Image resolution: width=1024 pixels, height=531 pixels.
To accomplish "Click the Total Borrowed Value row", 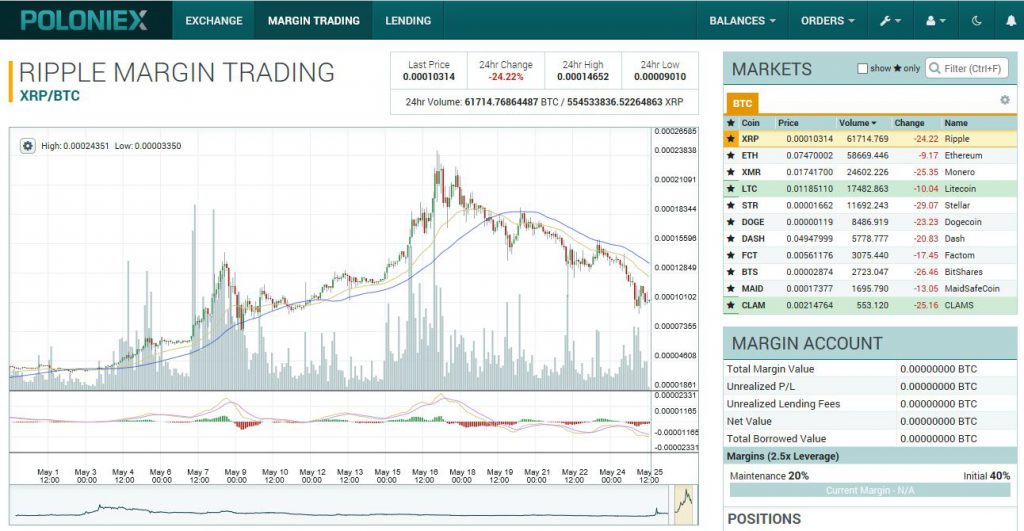I will 870,439.
